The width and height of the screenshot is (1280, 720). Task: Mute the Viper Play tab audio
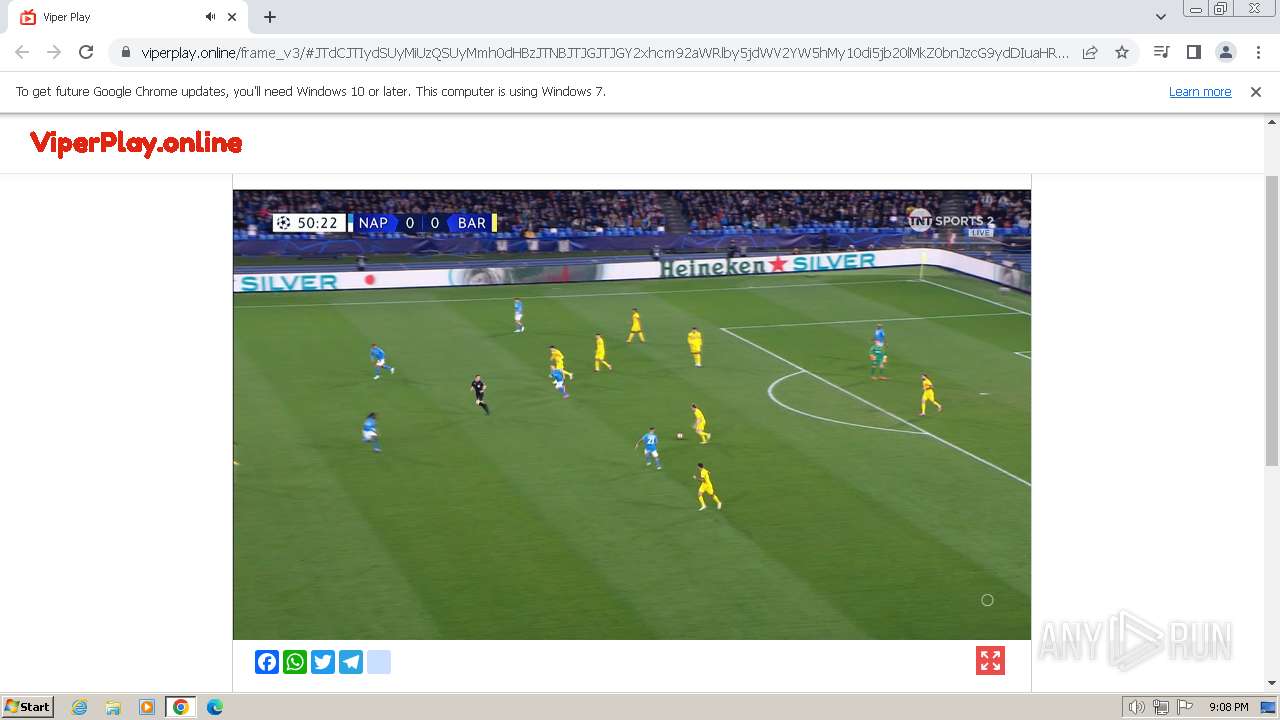[211, 17]
